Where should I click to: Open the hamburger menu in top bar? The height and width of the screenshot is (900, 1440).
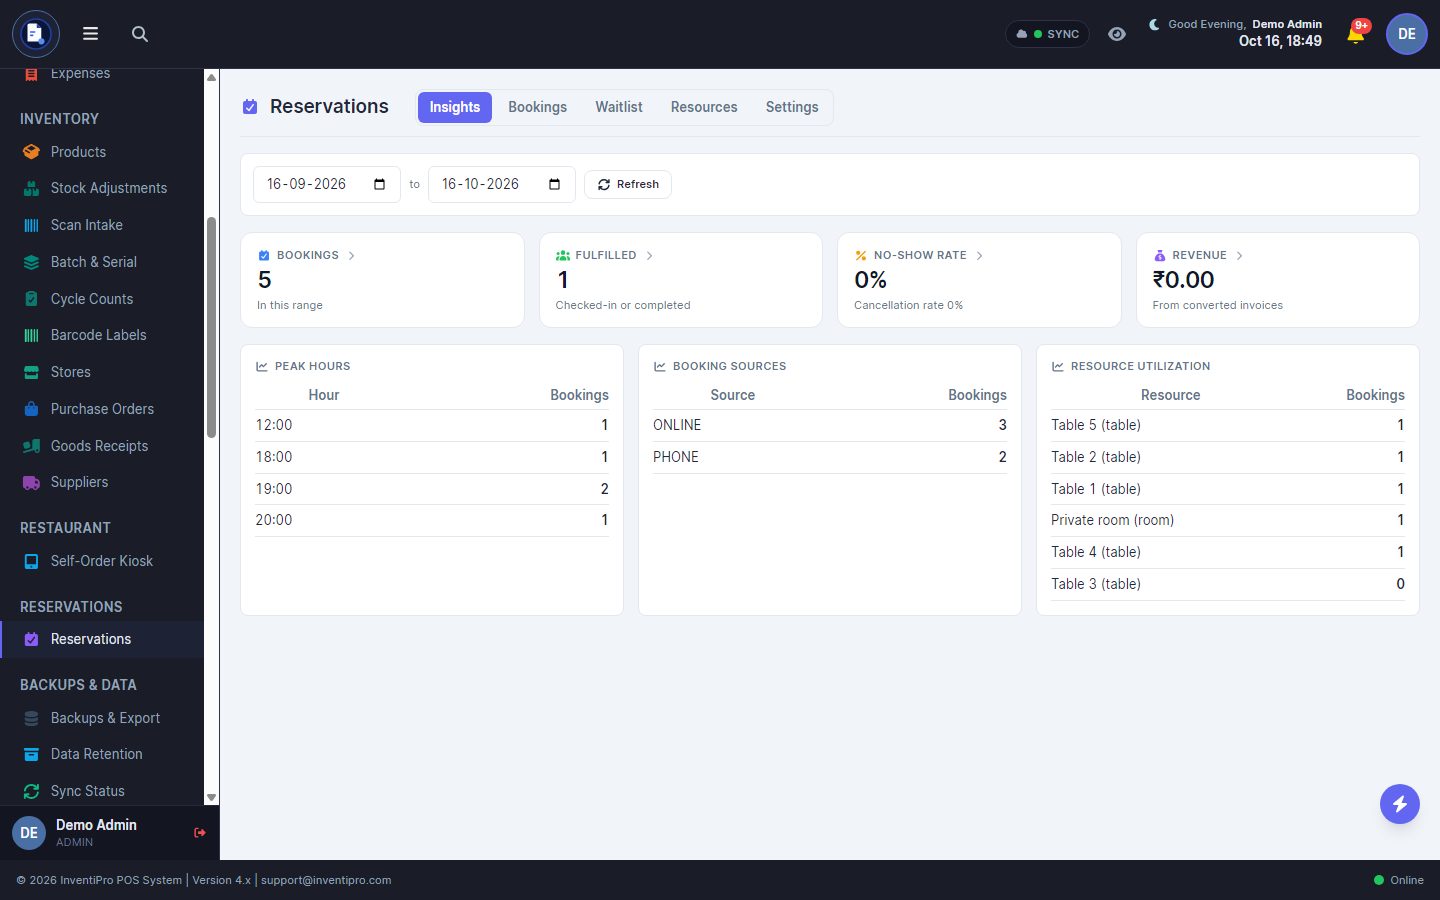90,34
